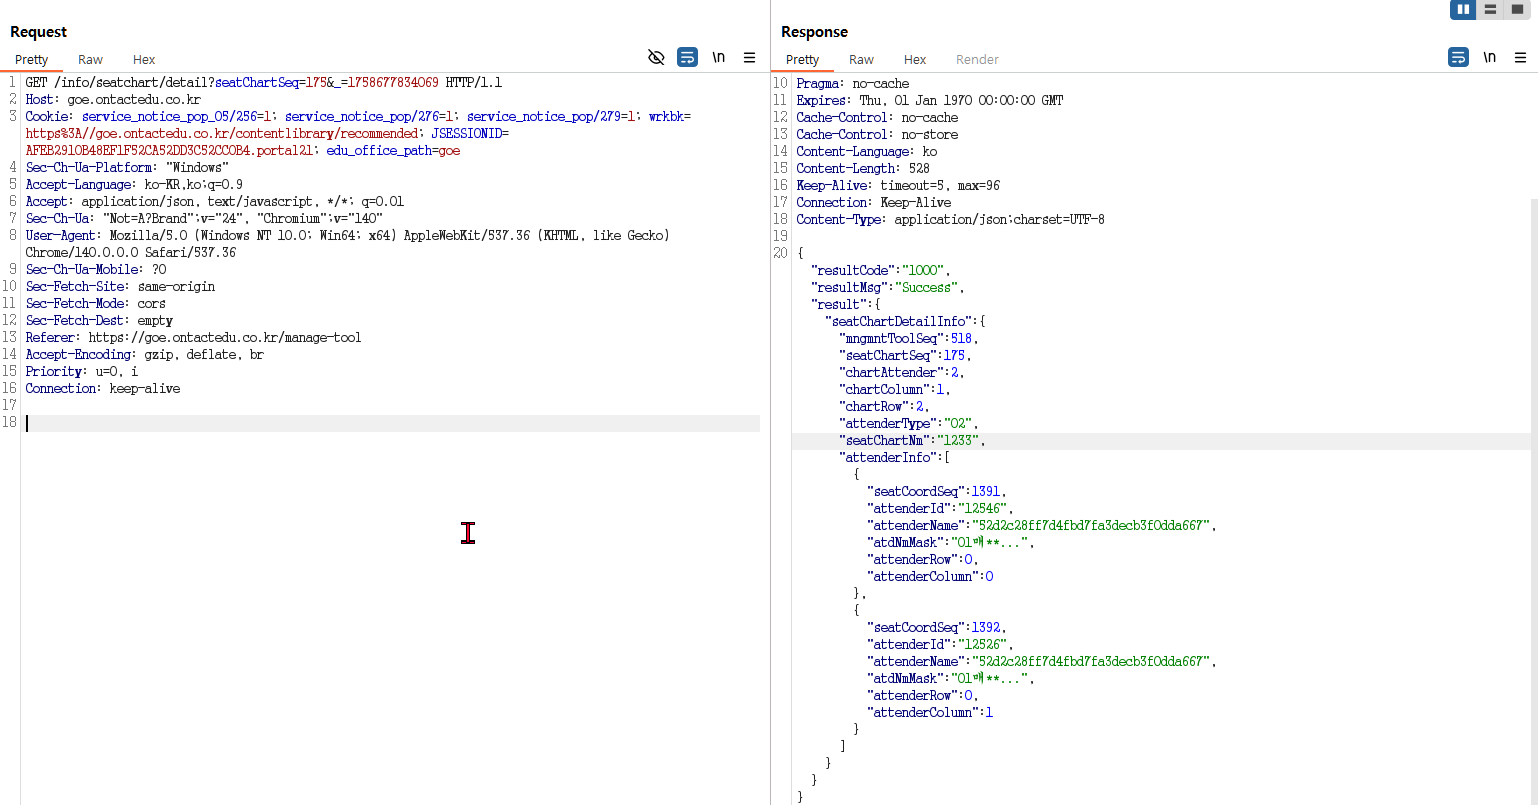Switch to combined single-pane layout icon

pyautogui.click(x=1516, y=9)
